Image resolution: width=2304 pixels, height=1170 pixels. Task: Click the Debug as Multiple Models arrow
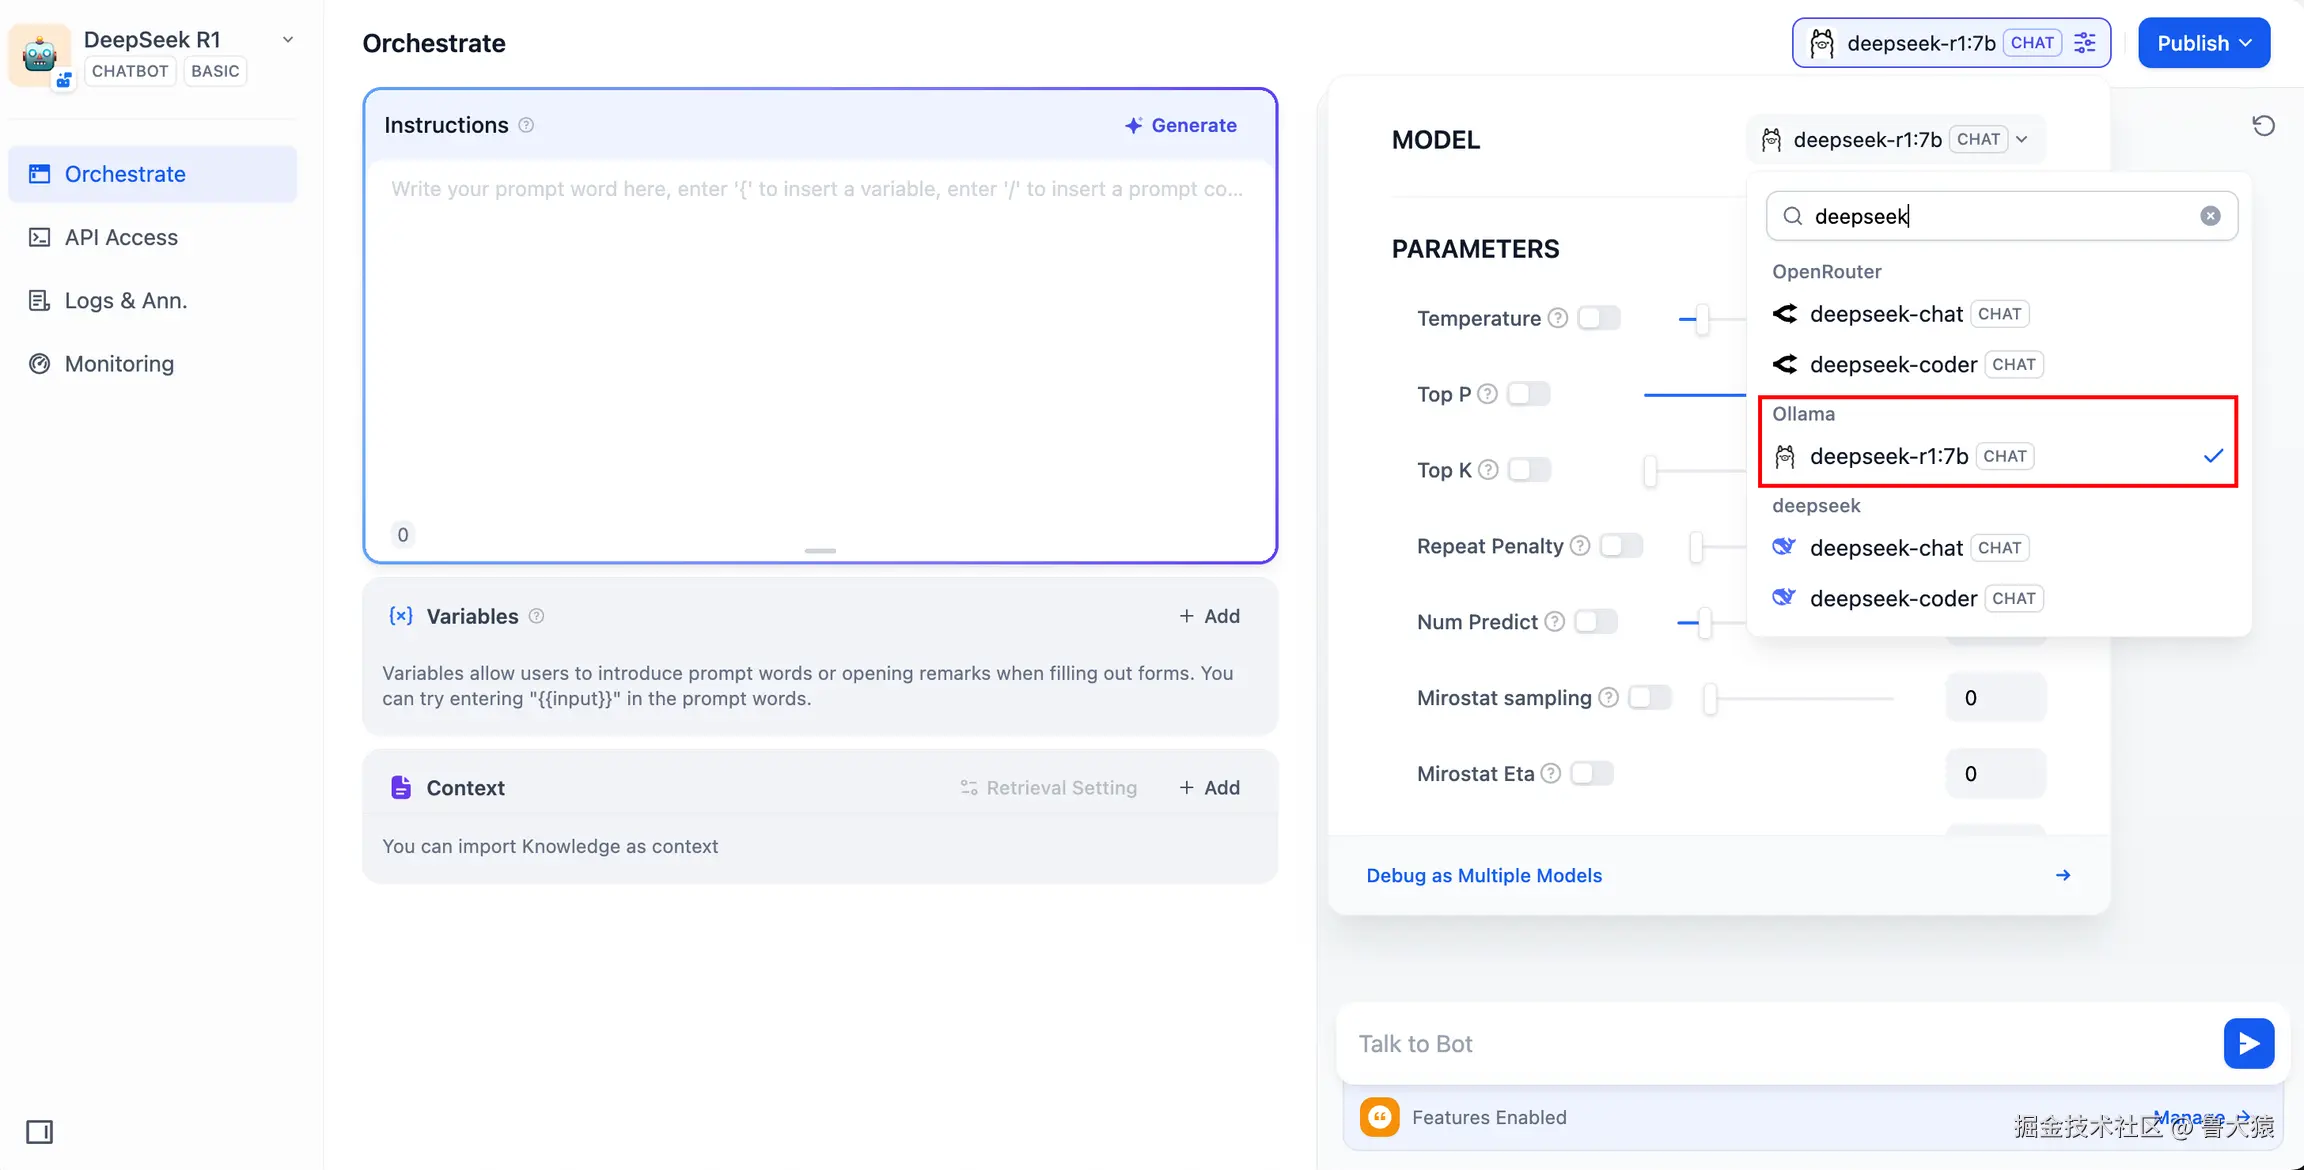coord(2062,875)
